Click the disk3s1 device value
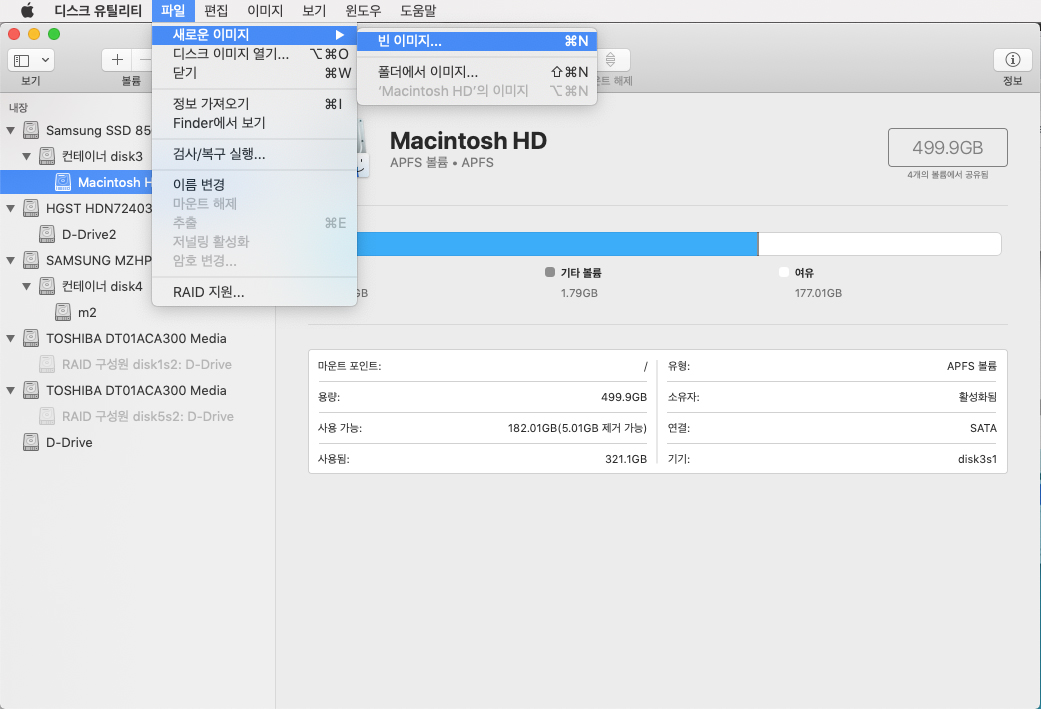The image size is (1041, 709). tap(977, 459)
